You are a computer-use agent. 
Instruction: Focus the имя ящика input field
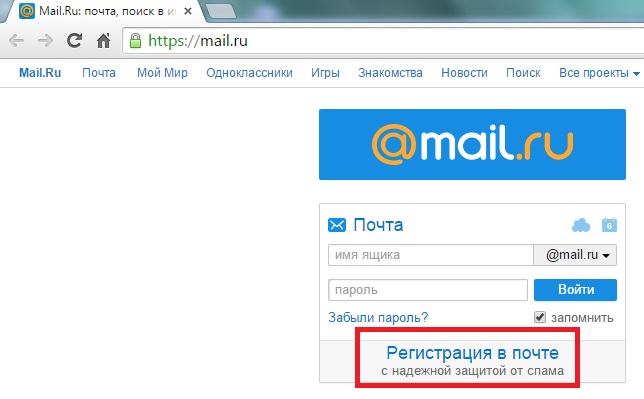click(x=431, y=255)
